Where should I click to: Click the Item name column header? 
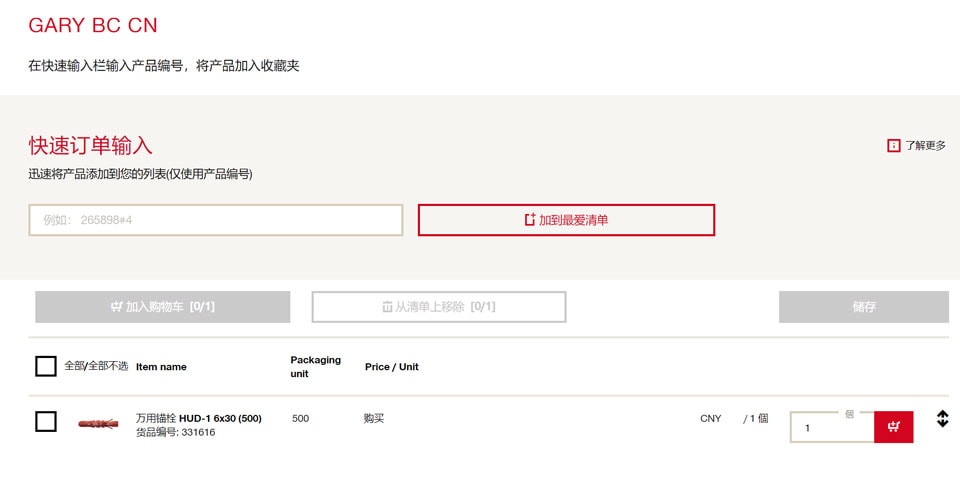click(x=161, y=367)
